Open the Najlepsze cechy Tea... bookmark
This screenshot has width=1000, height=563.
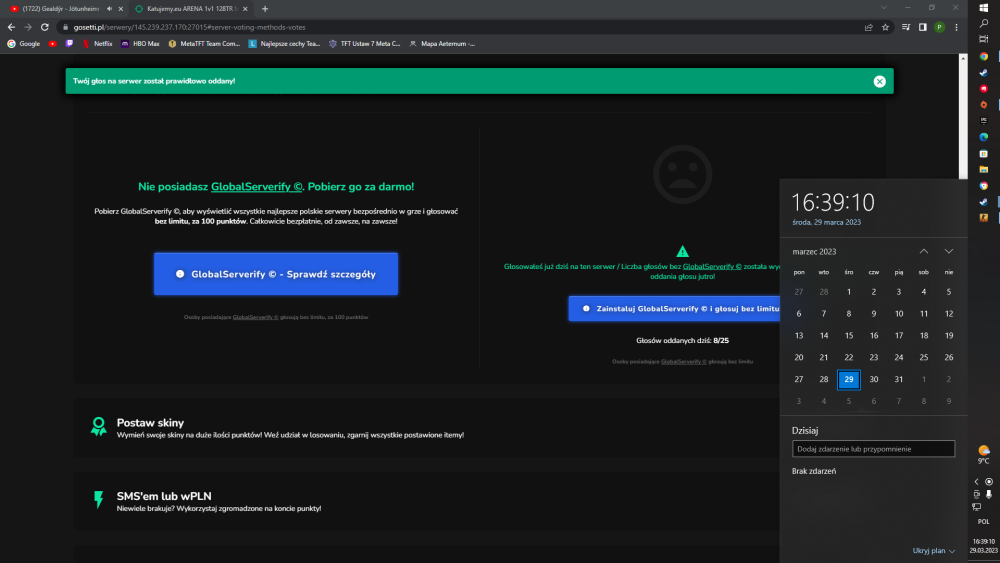pos(284,44)
